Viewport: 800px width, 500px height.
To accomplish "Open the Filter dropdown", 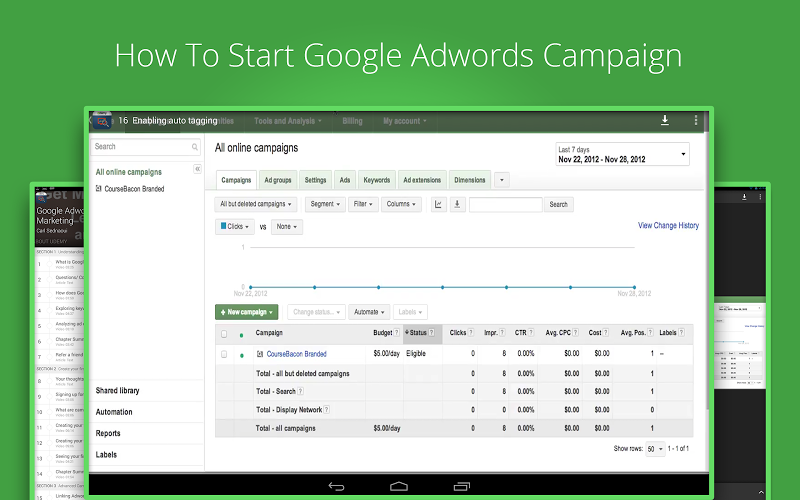I will click(x=363, y=204).
